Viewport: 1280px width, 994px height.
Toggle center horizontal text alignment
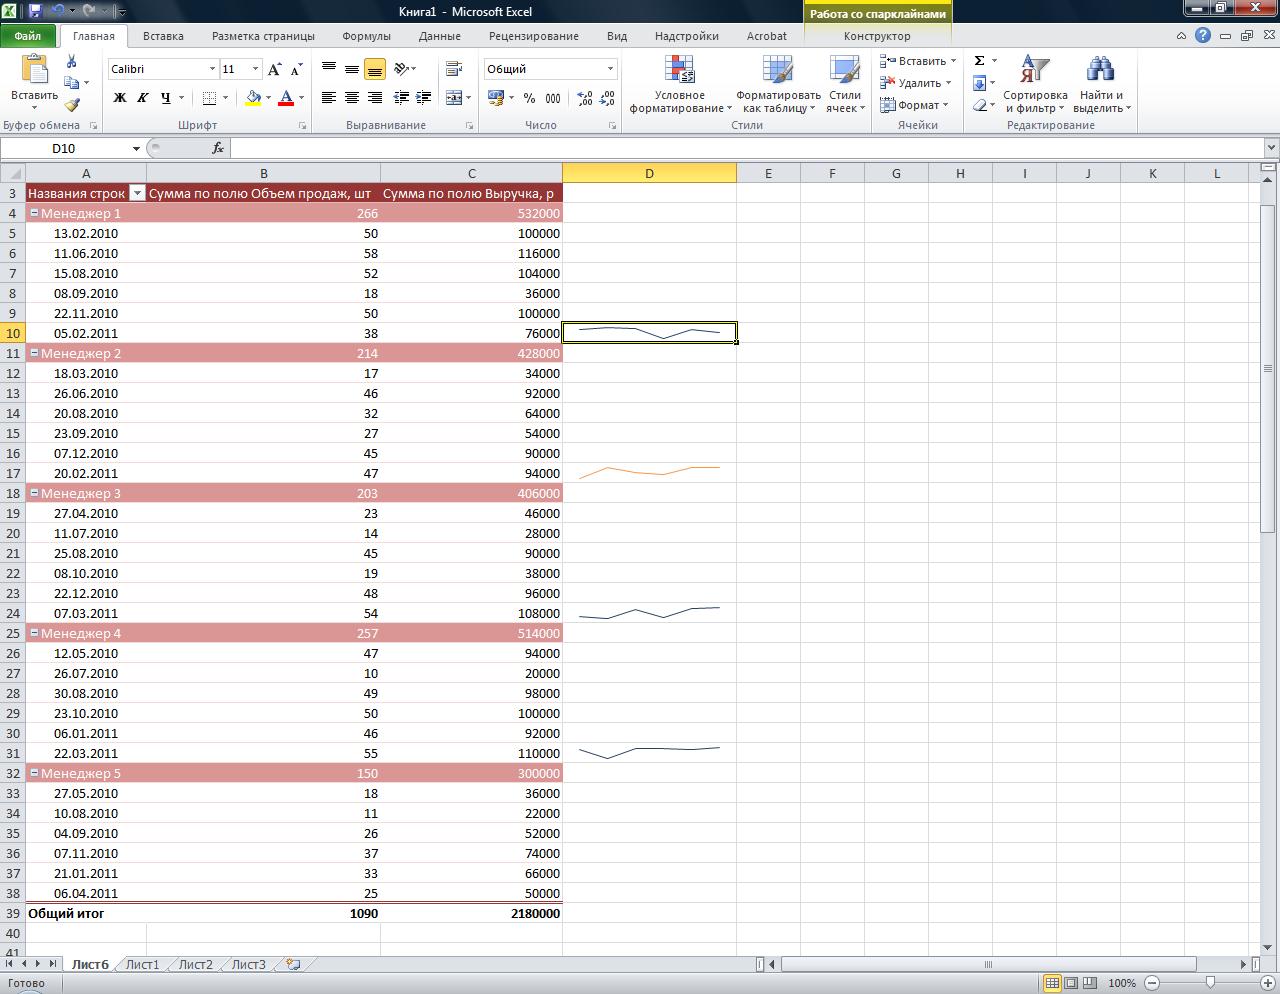(352, 97)
